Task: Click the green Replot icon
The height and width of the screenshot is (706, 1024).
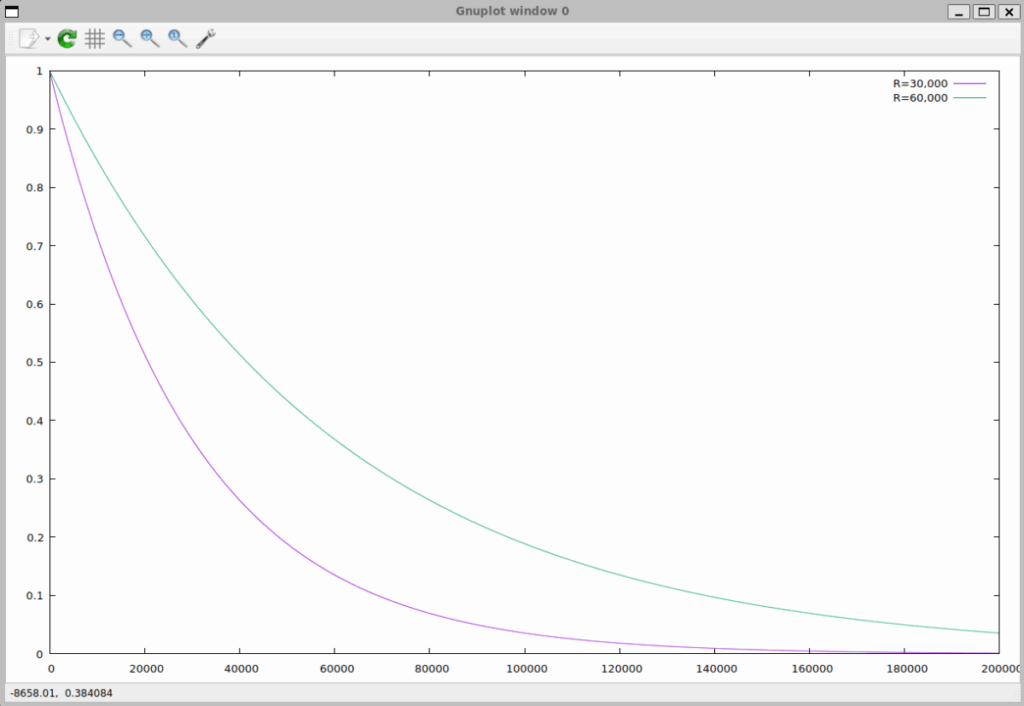Action: pyautogui.click(x=67, y=39)
